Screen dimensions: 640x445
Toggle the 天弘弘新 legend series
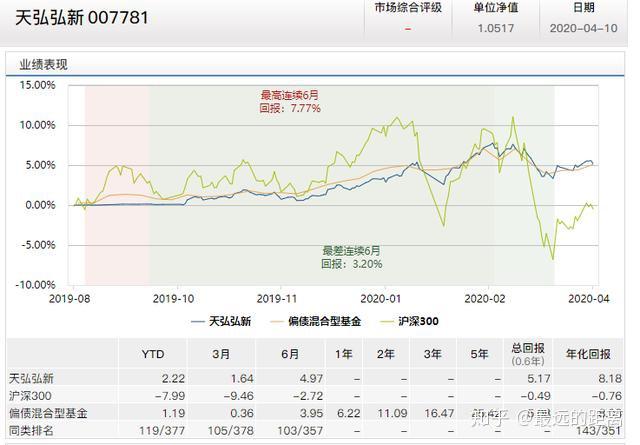click(x=221, y=321)
